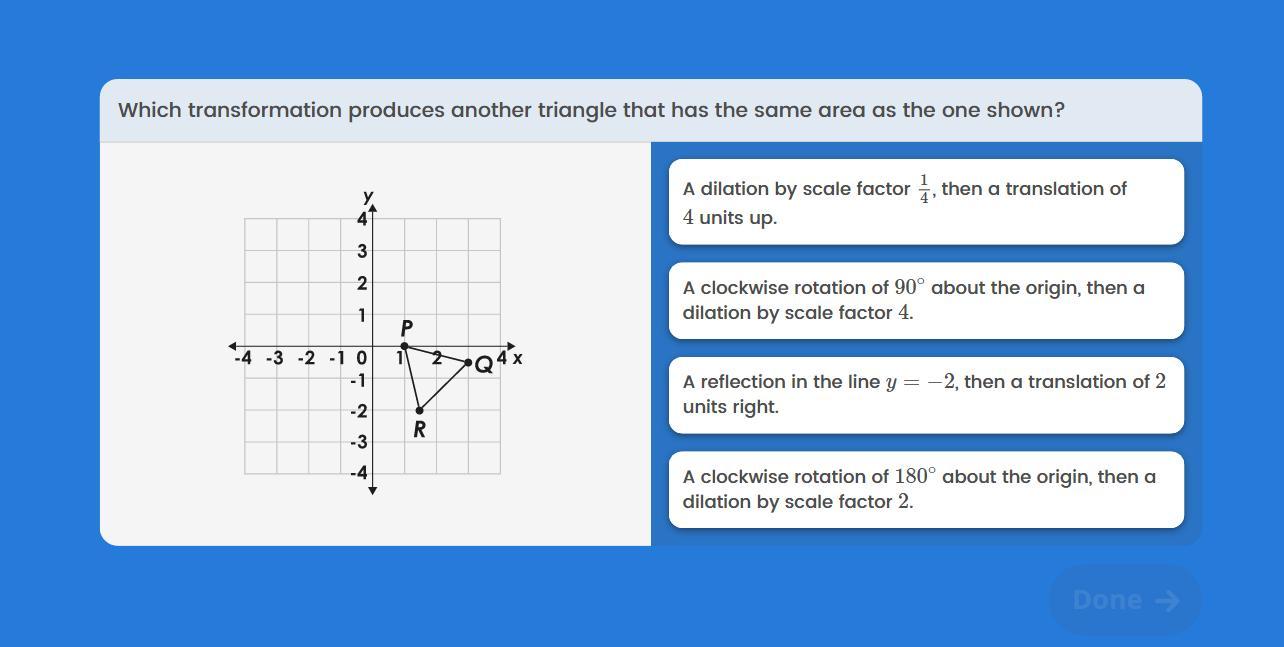Viewport: 1284px width, 647px height.
Task: Select the dilation by 1/4 answer option
Action: pyautogui.click(x=925, y=202)
